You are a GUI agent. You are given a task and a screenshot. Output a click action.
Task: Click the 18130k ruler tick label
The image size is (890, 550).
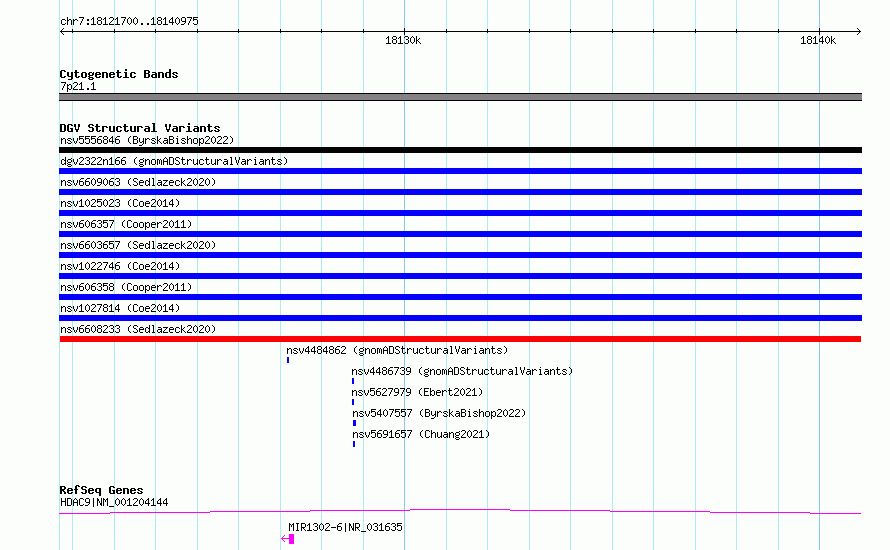click(403, 40)
